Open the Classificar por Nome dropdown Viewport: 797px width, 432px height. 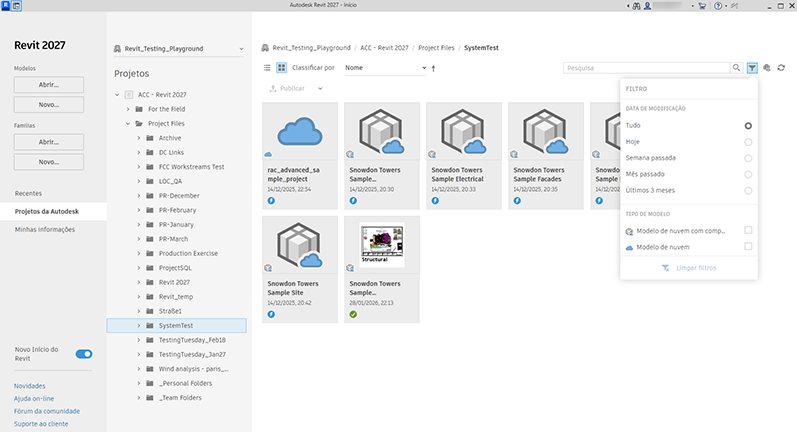click(x=385, y=68)
